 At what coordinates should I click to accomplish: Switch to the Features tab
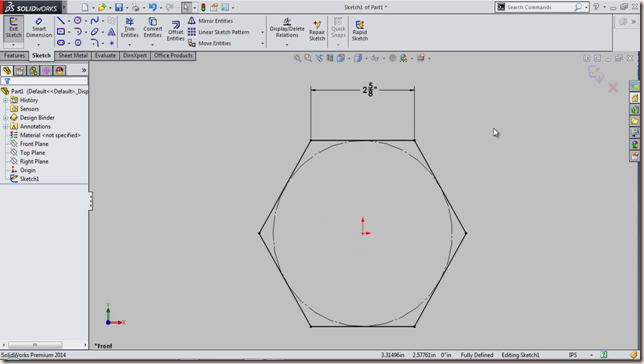click(x=14, y=55)
